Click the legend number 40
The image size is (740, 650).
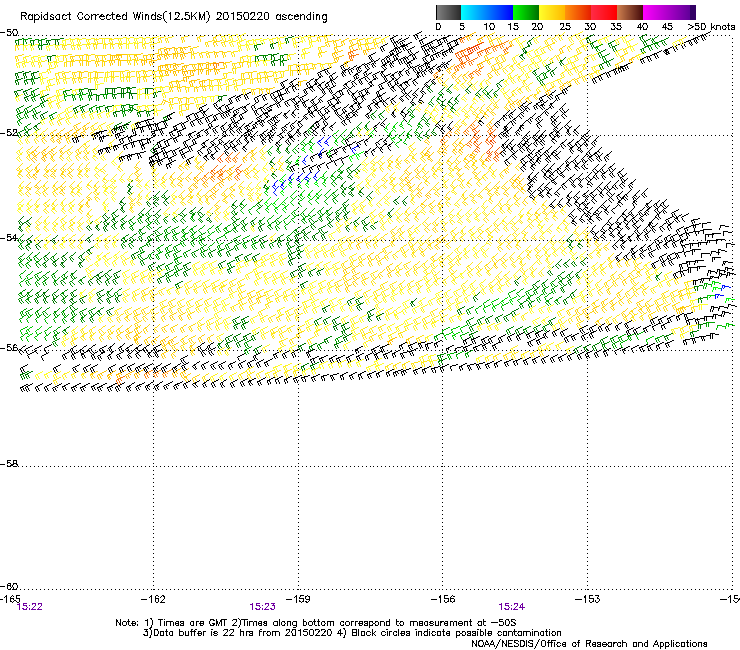(642, 27)
